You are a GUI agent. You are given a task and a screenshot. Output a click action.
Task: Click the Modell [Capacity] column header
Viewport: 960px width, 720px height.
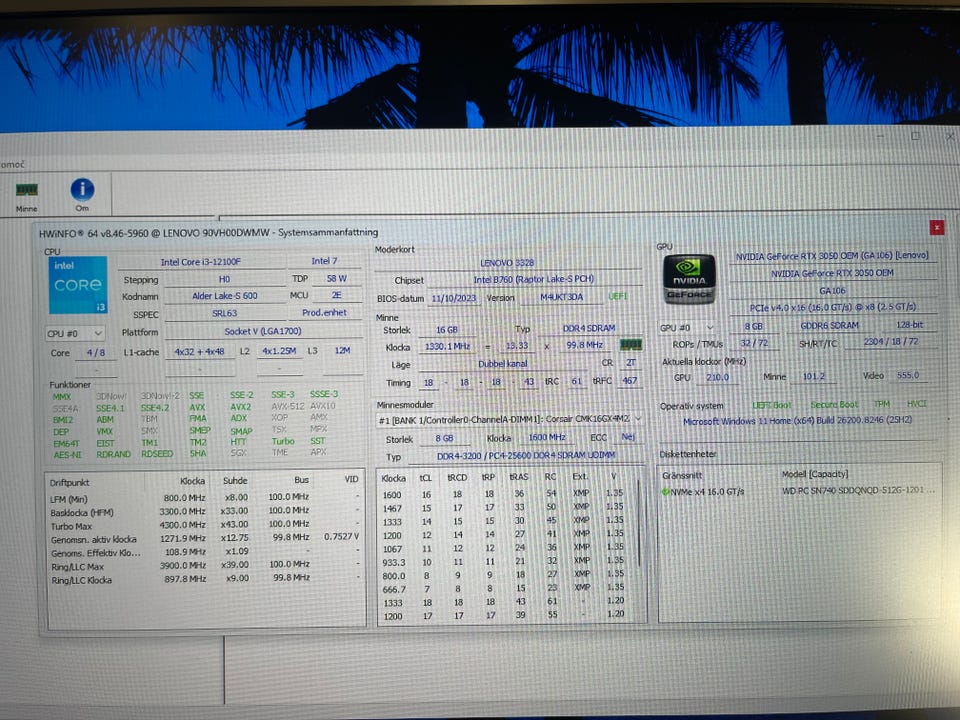[x=814, y=473]
